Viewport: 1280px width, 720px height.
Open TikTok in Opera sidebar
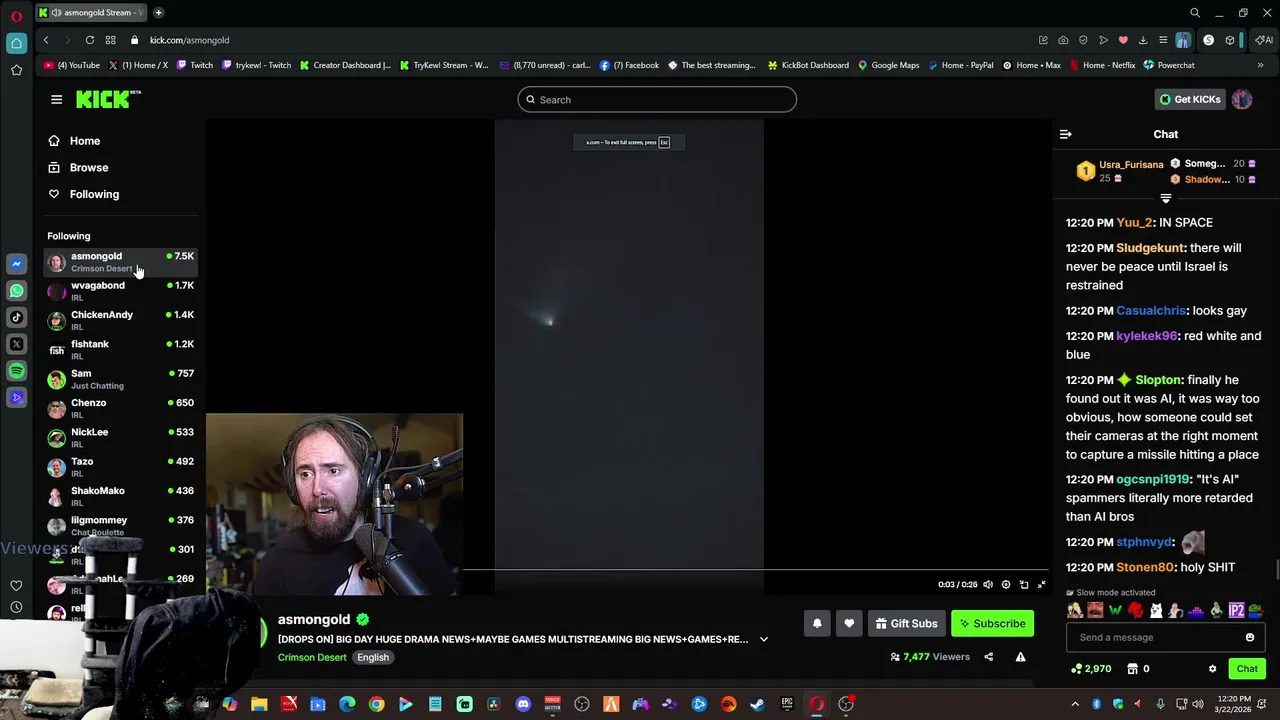coord(16,318)
